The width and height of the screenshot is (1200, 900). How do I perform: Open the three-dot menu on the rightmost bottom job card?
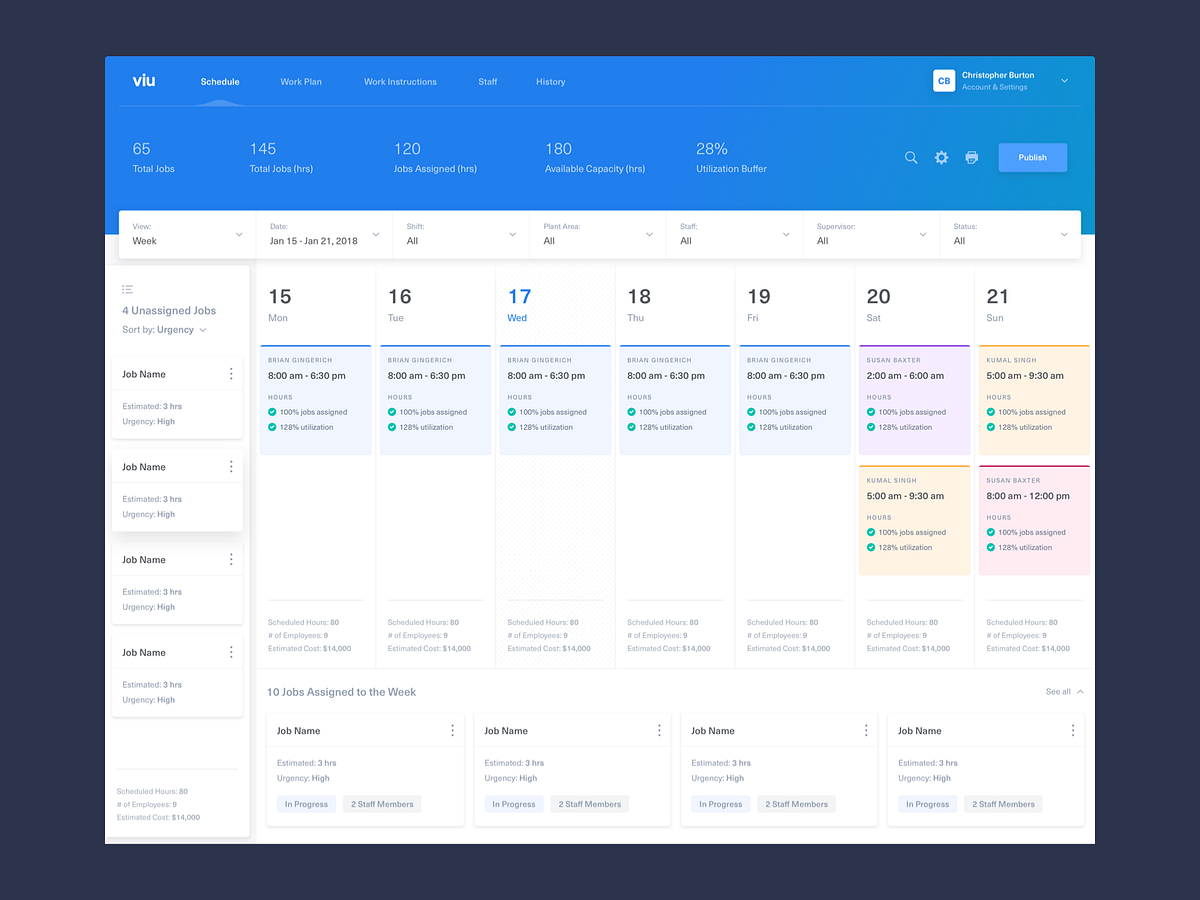click(x=1073, y=730)
